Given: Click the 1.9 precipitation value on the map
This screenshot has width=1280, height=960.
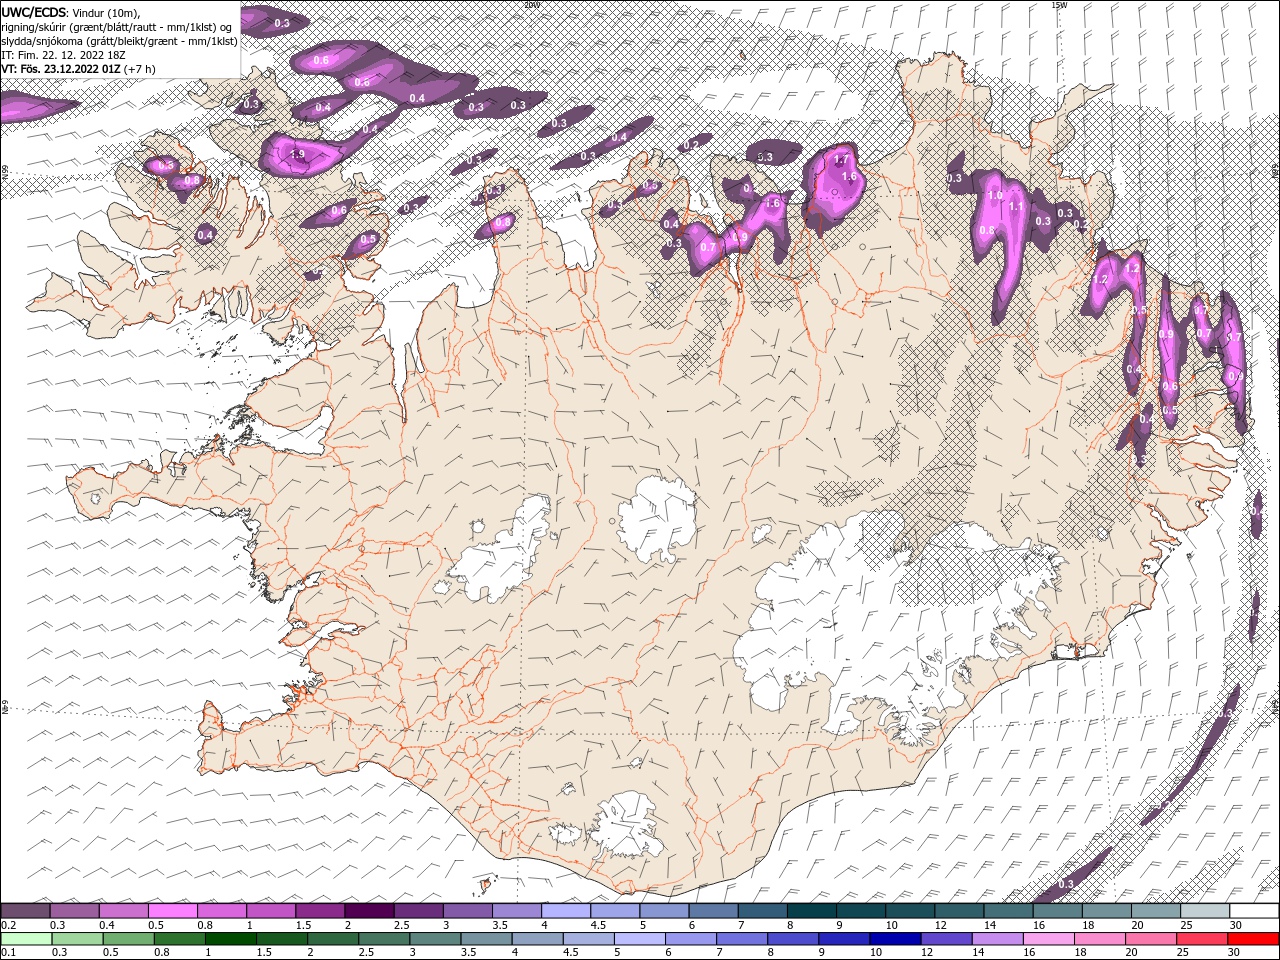Looking at the screenshot, I should tap(297, 154).
